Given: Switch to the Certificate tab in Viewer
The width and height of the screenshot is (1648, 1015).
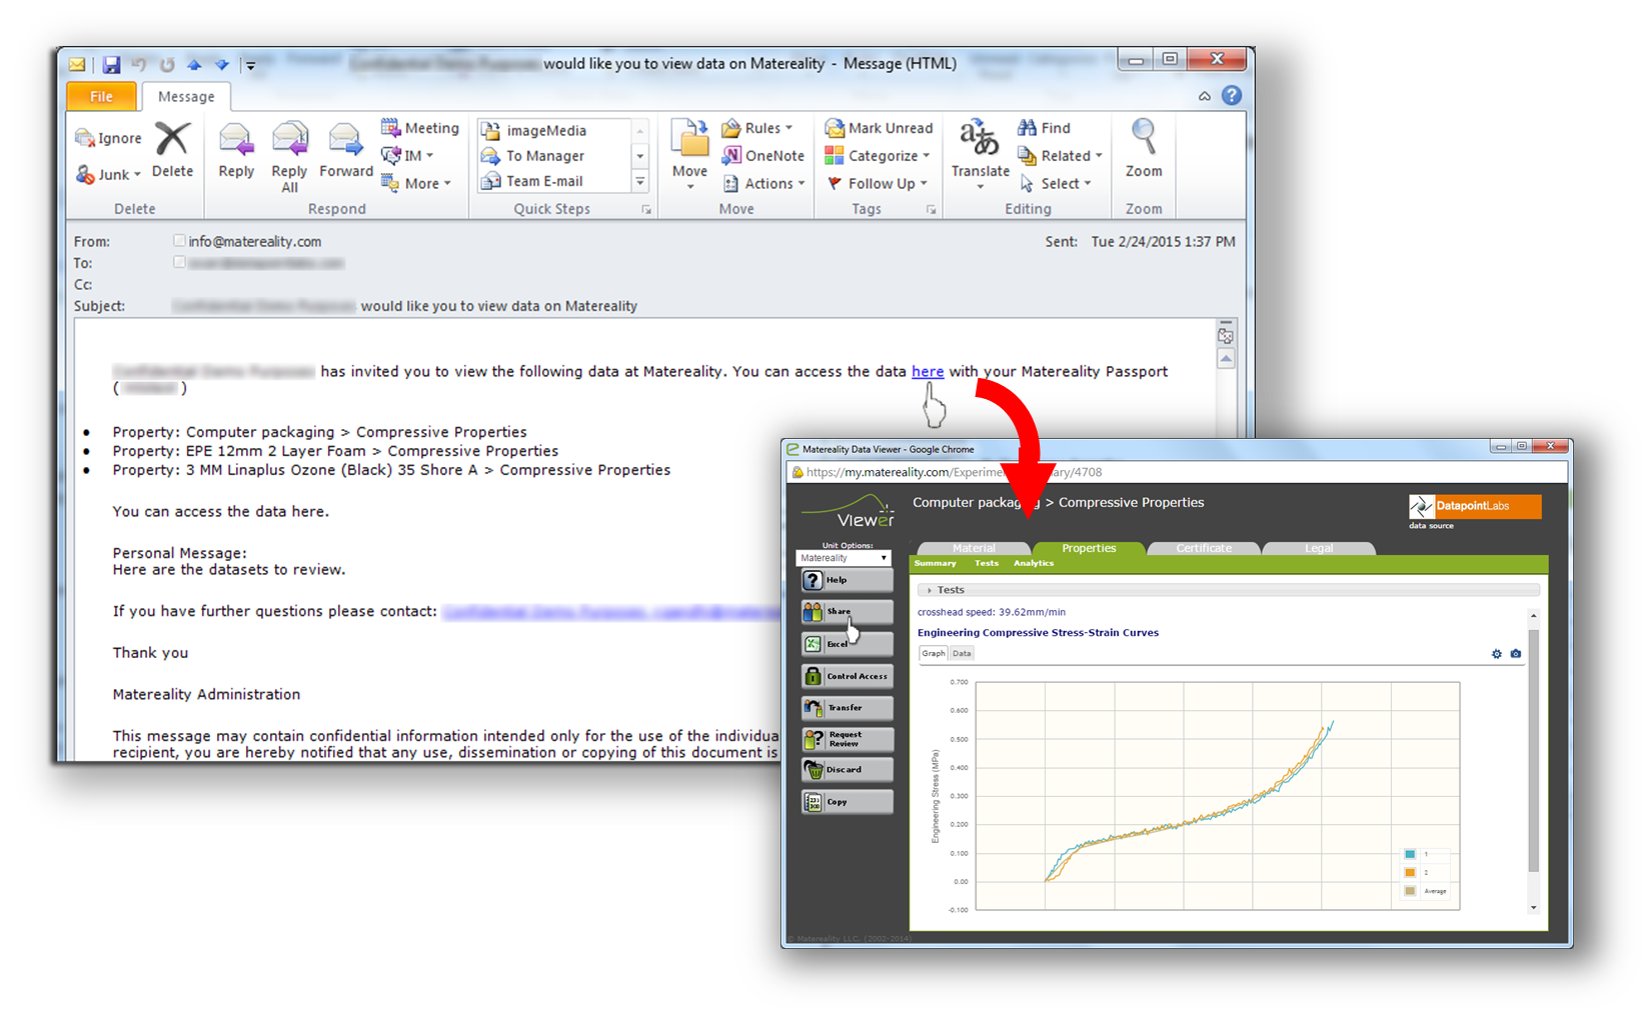Looking at the screenshot, I should (x=1204, y=548).
